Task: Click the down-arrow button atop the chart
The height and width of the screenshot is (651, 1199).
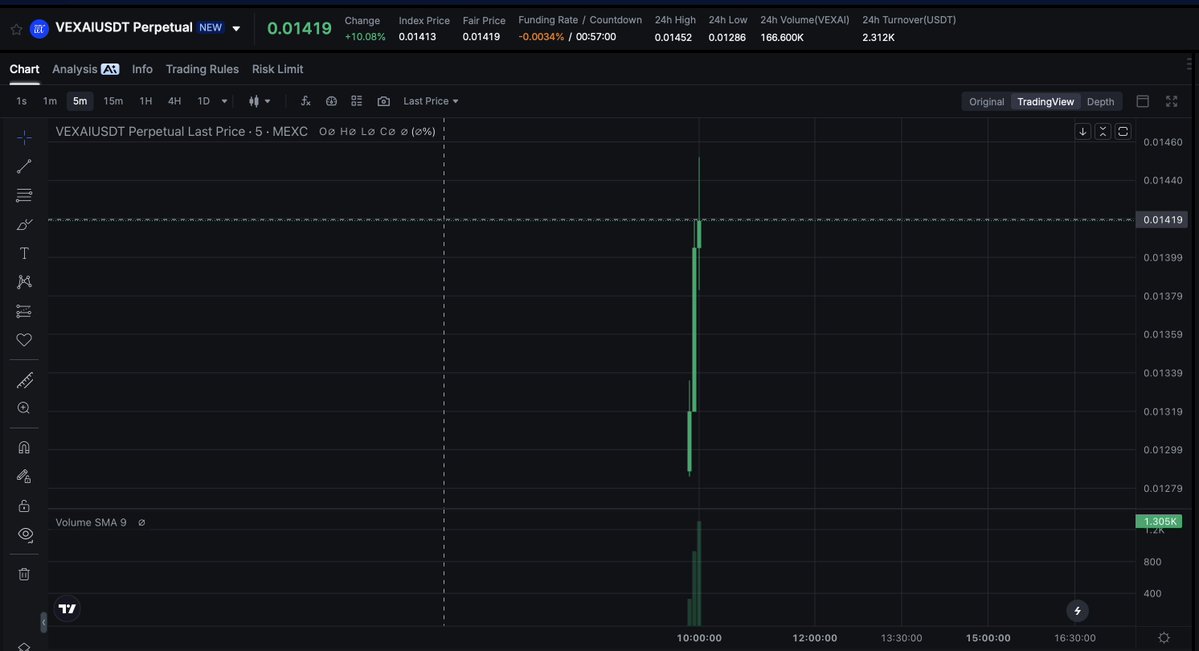Action: pyautogui.click(x=1083, y=132)
